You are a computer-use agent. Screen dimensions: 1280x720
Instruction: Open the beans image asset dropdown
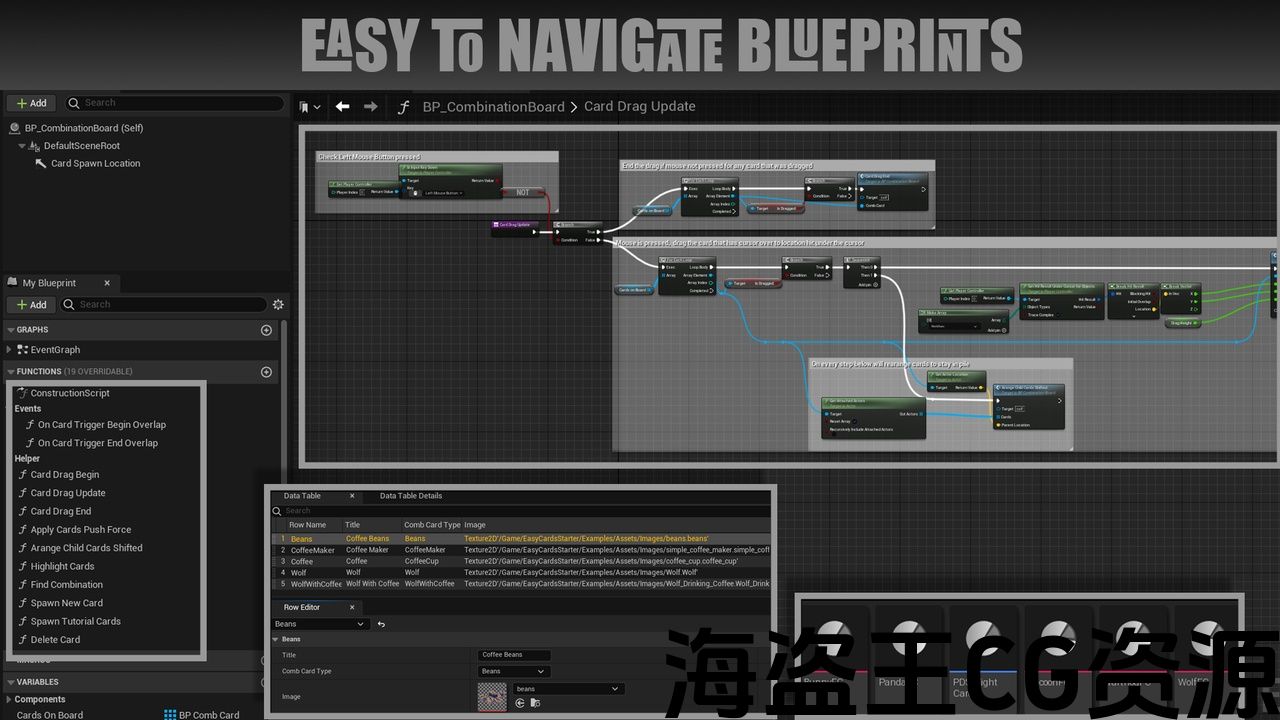tap(568, 689)
